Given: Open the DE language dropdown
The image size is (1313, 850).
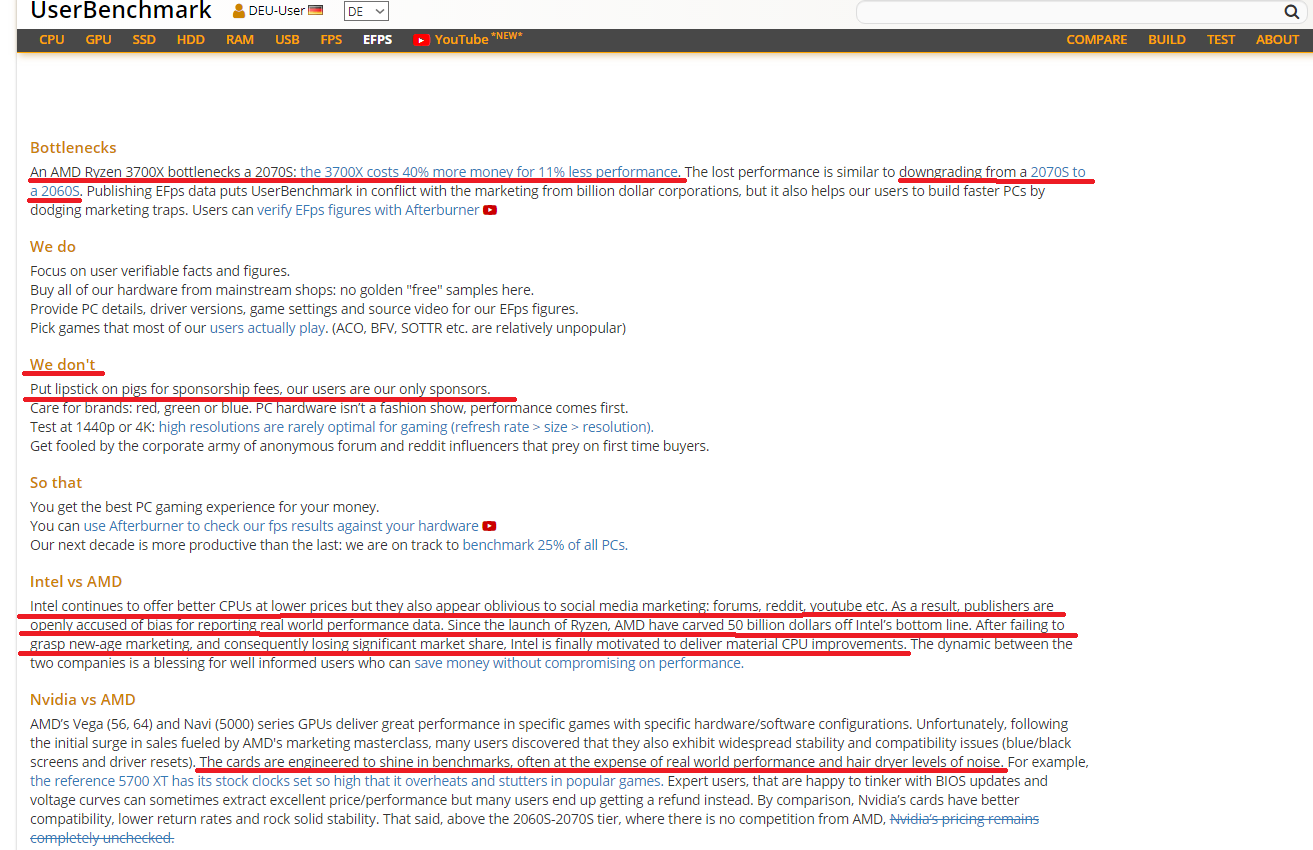Looking at the screenshot, I should click(366, 11).
